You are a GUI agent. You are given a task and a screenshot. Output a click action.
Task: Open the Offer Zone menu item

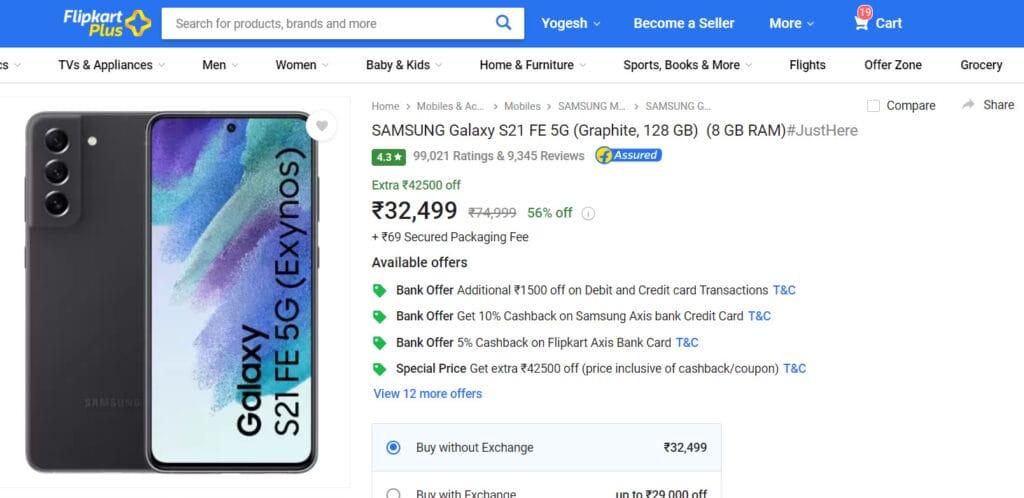click(893, 65)
